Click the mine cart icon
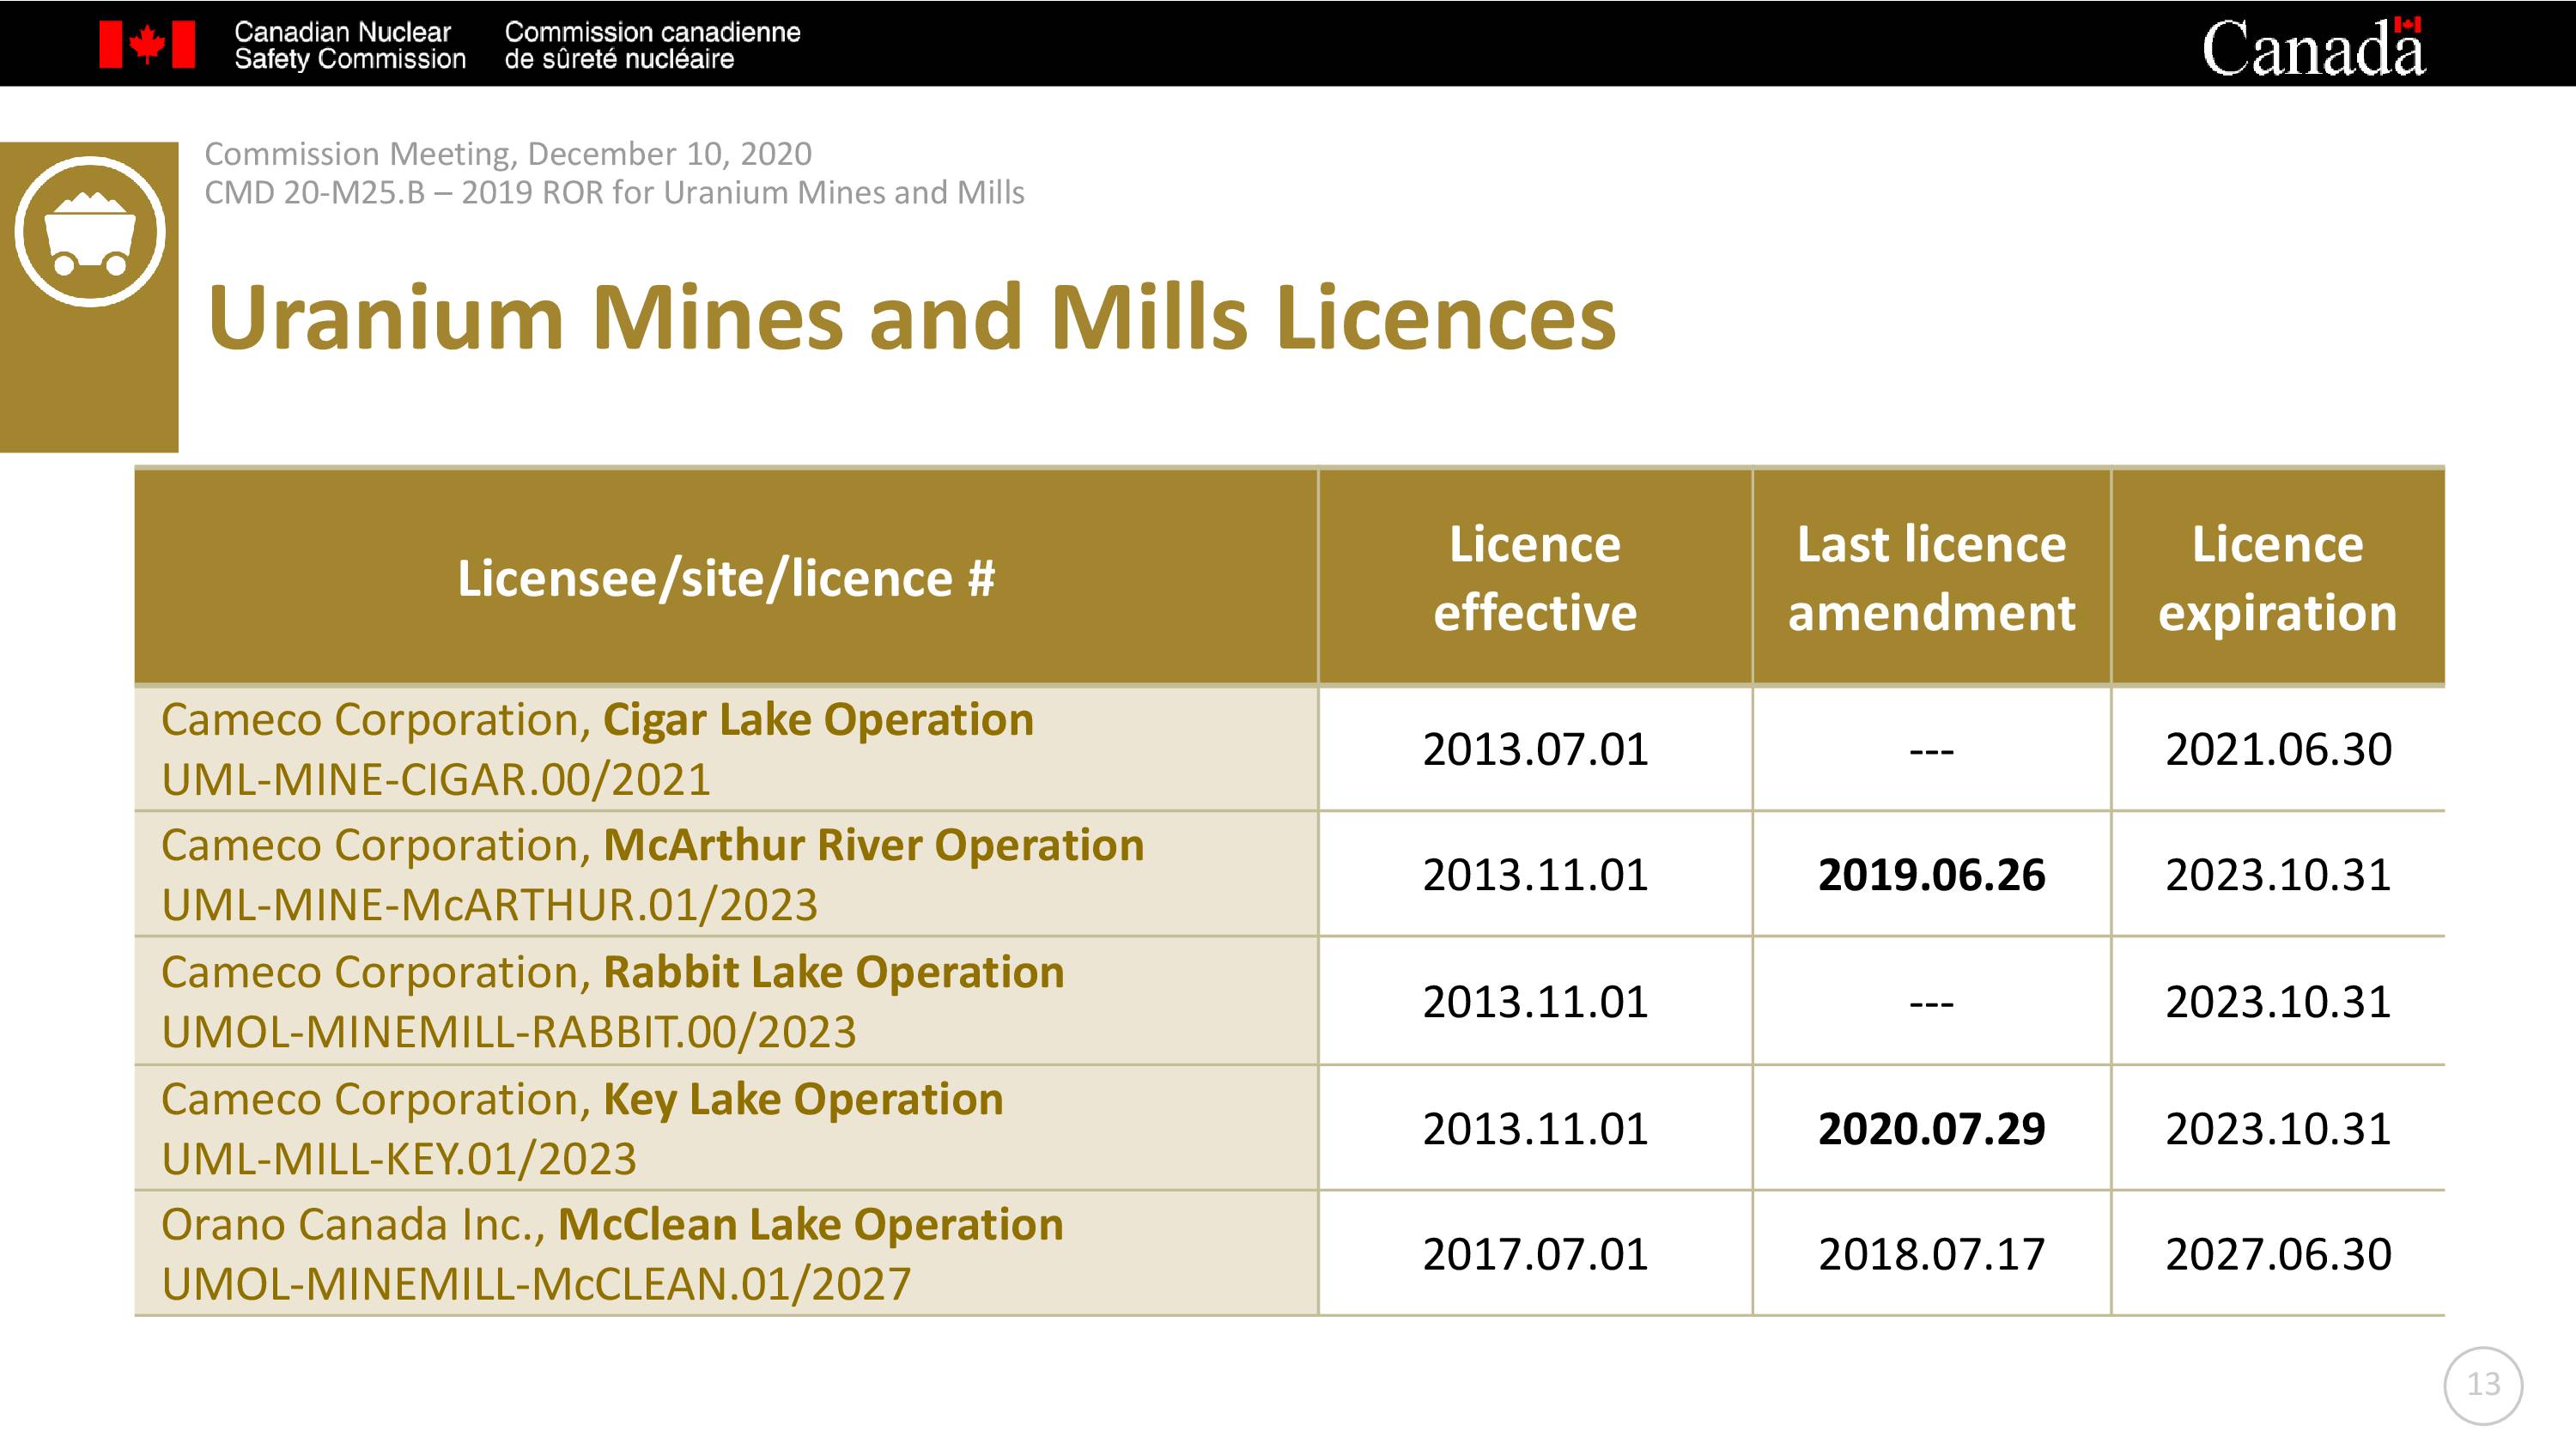 click(x=90, y=232)
